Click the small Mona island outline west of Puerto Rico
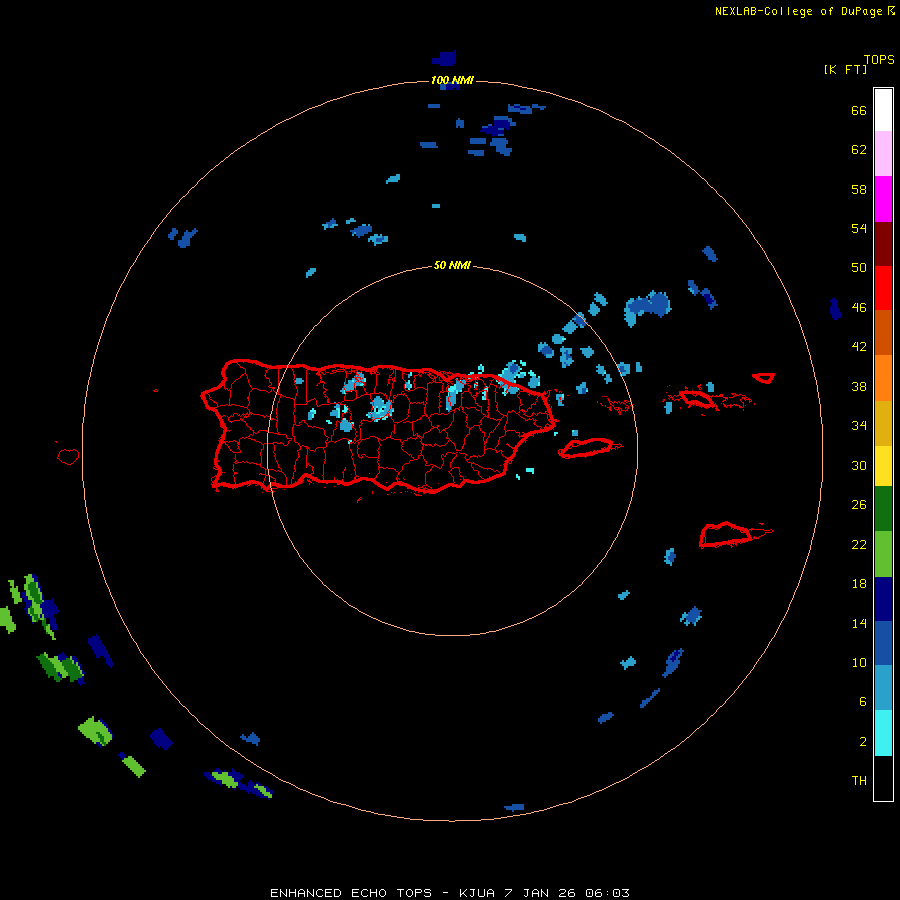Image resolution: width=900 pixels, height=900 pixels. point(68,456)
